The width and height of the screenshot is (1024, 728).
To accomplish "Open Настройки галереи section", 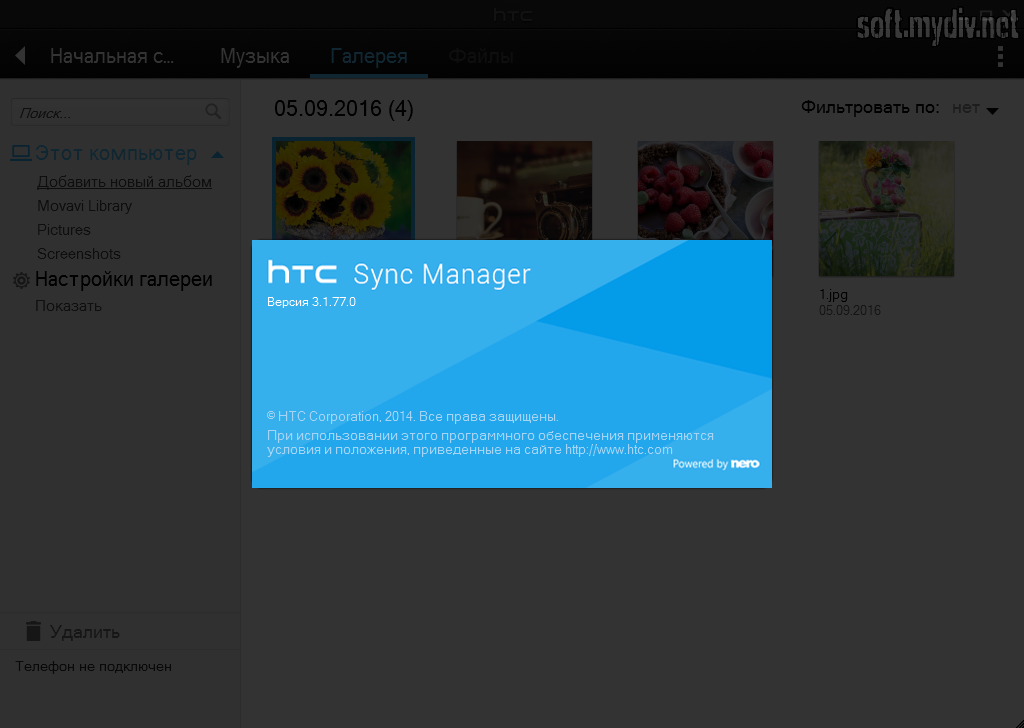I will coord(123,279).
